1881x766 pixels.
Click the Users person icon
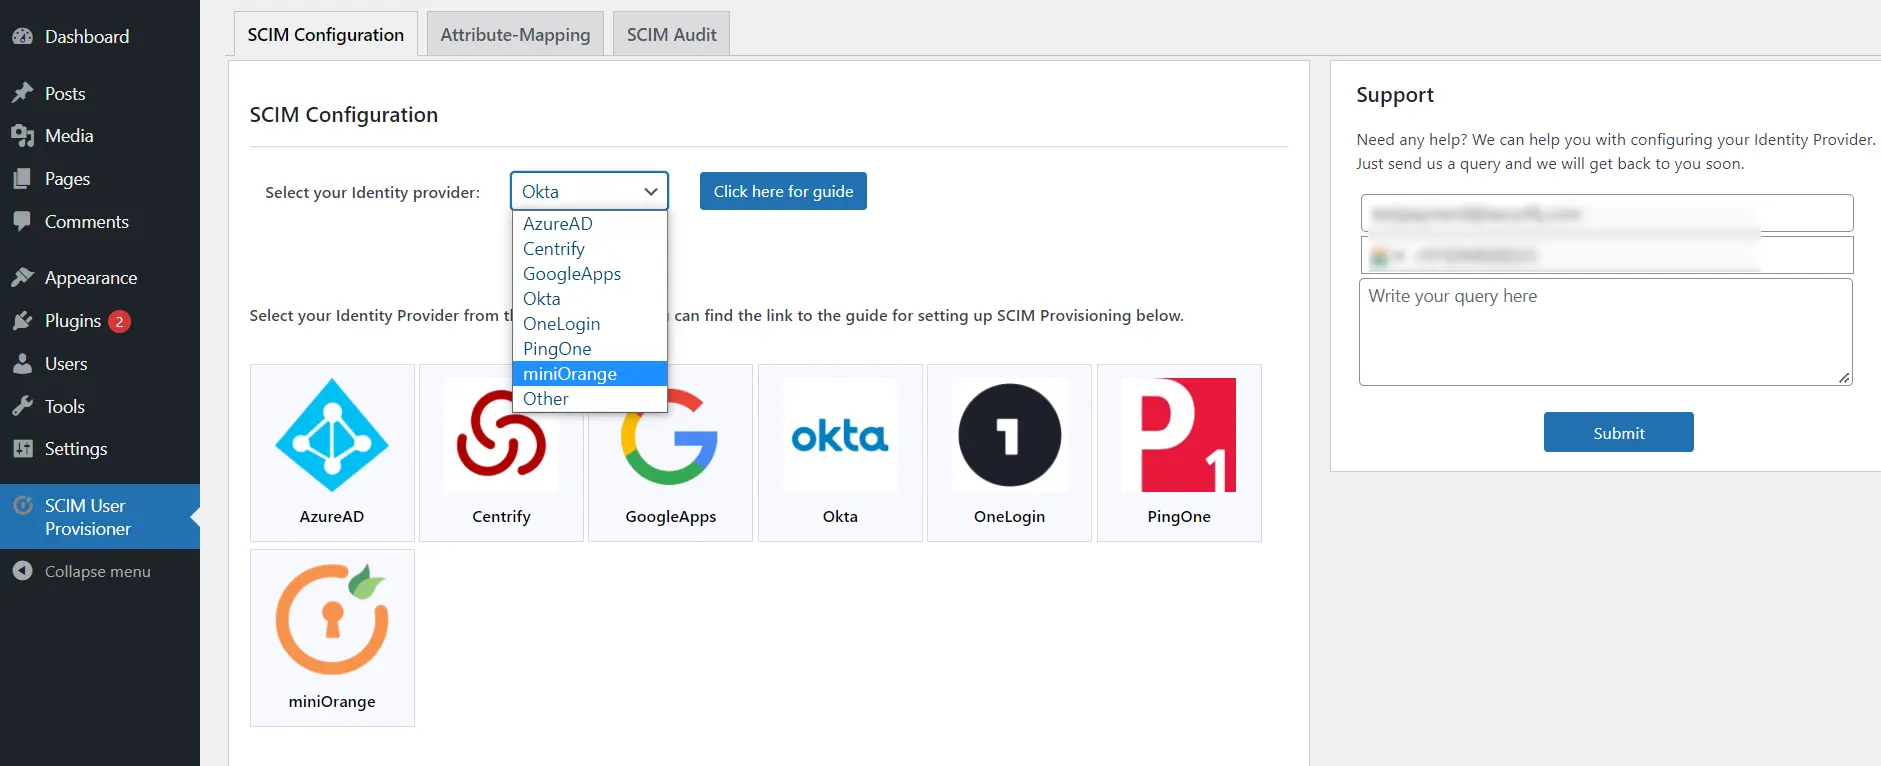point(23,364)
